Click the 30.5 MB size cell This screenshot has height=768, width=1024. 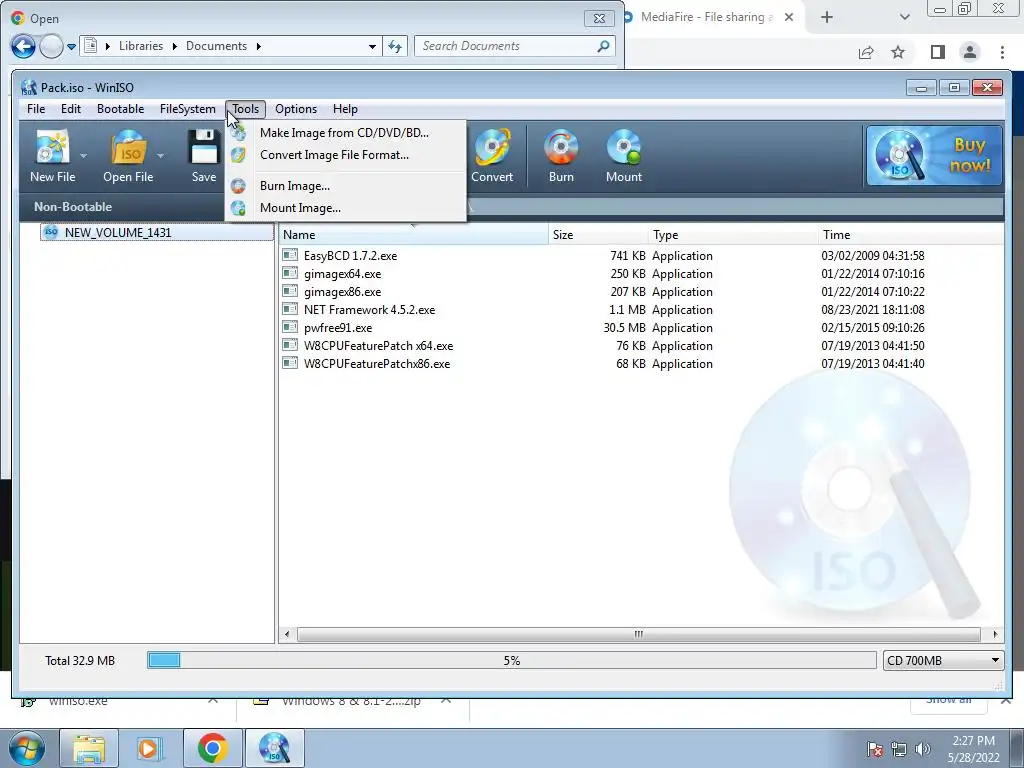[624, 328]
